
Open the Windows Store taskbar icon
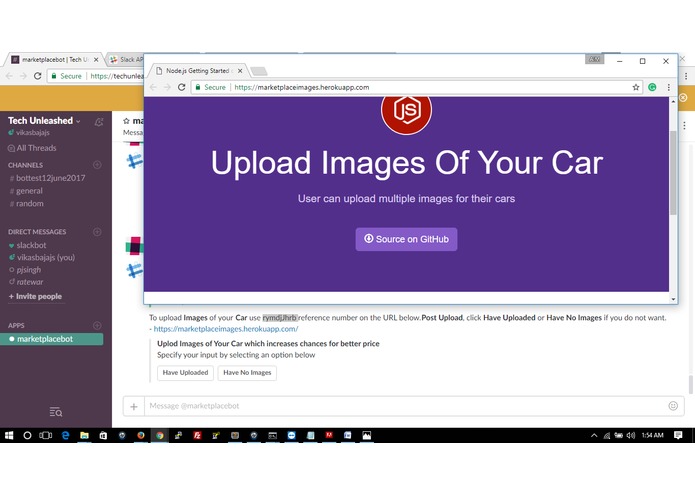pos(103,436)
